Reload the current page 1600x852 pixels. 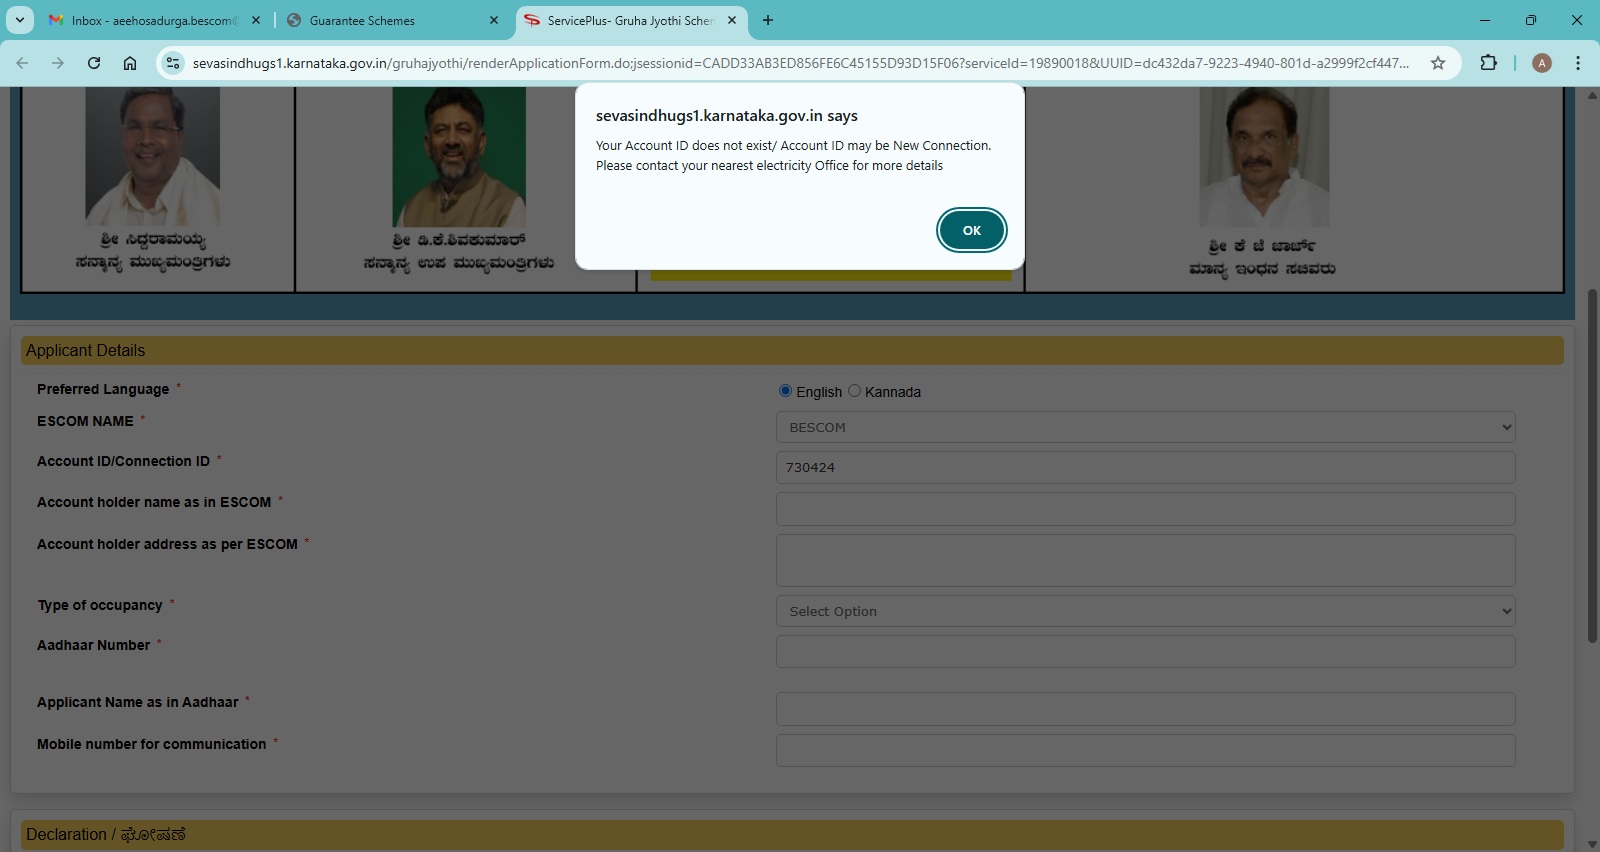point(94,63)
